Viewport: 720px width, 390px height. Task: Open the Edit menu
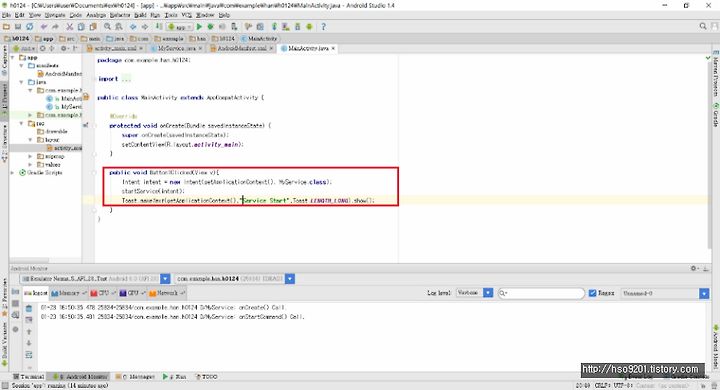click(19, 15)
